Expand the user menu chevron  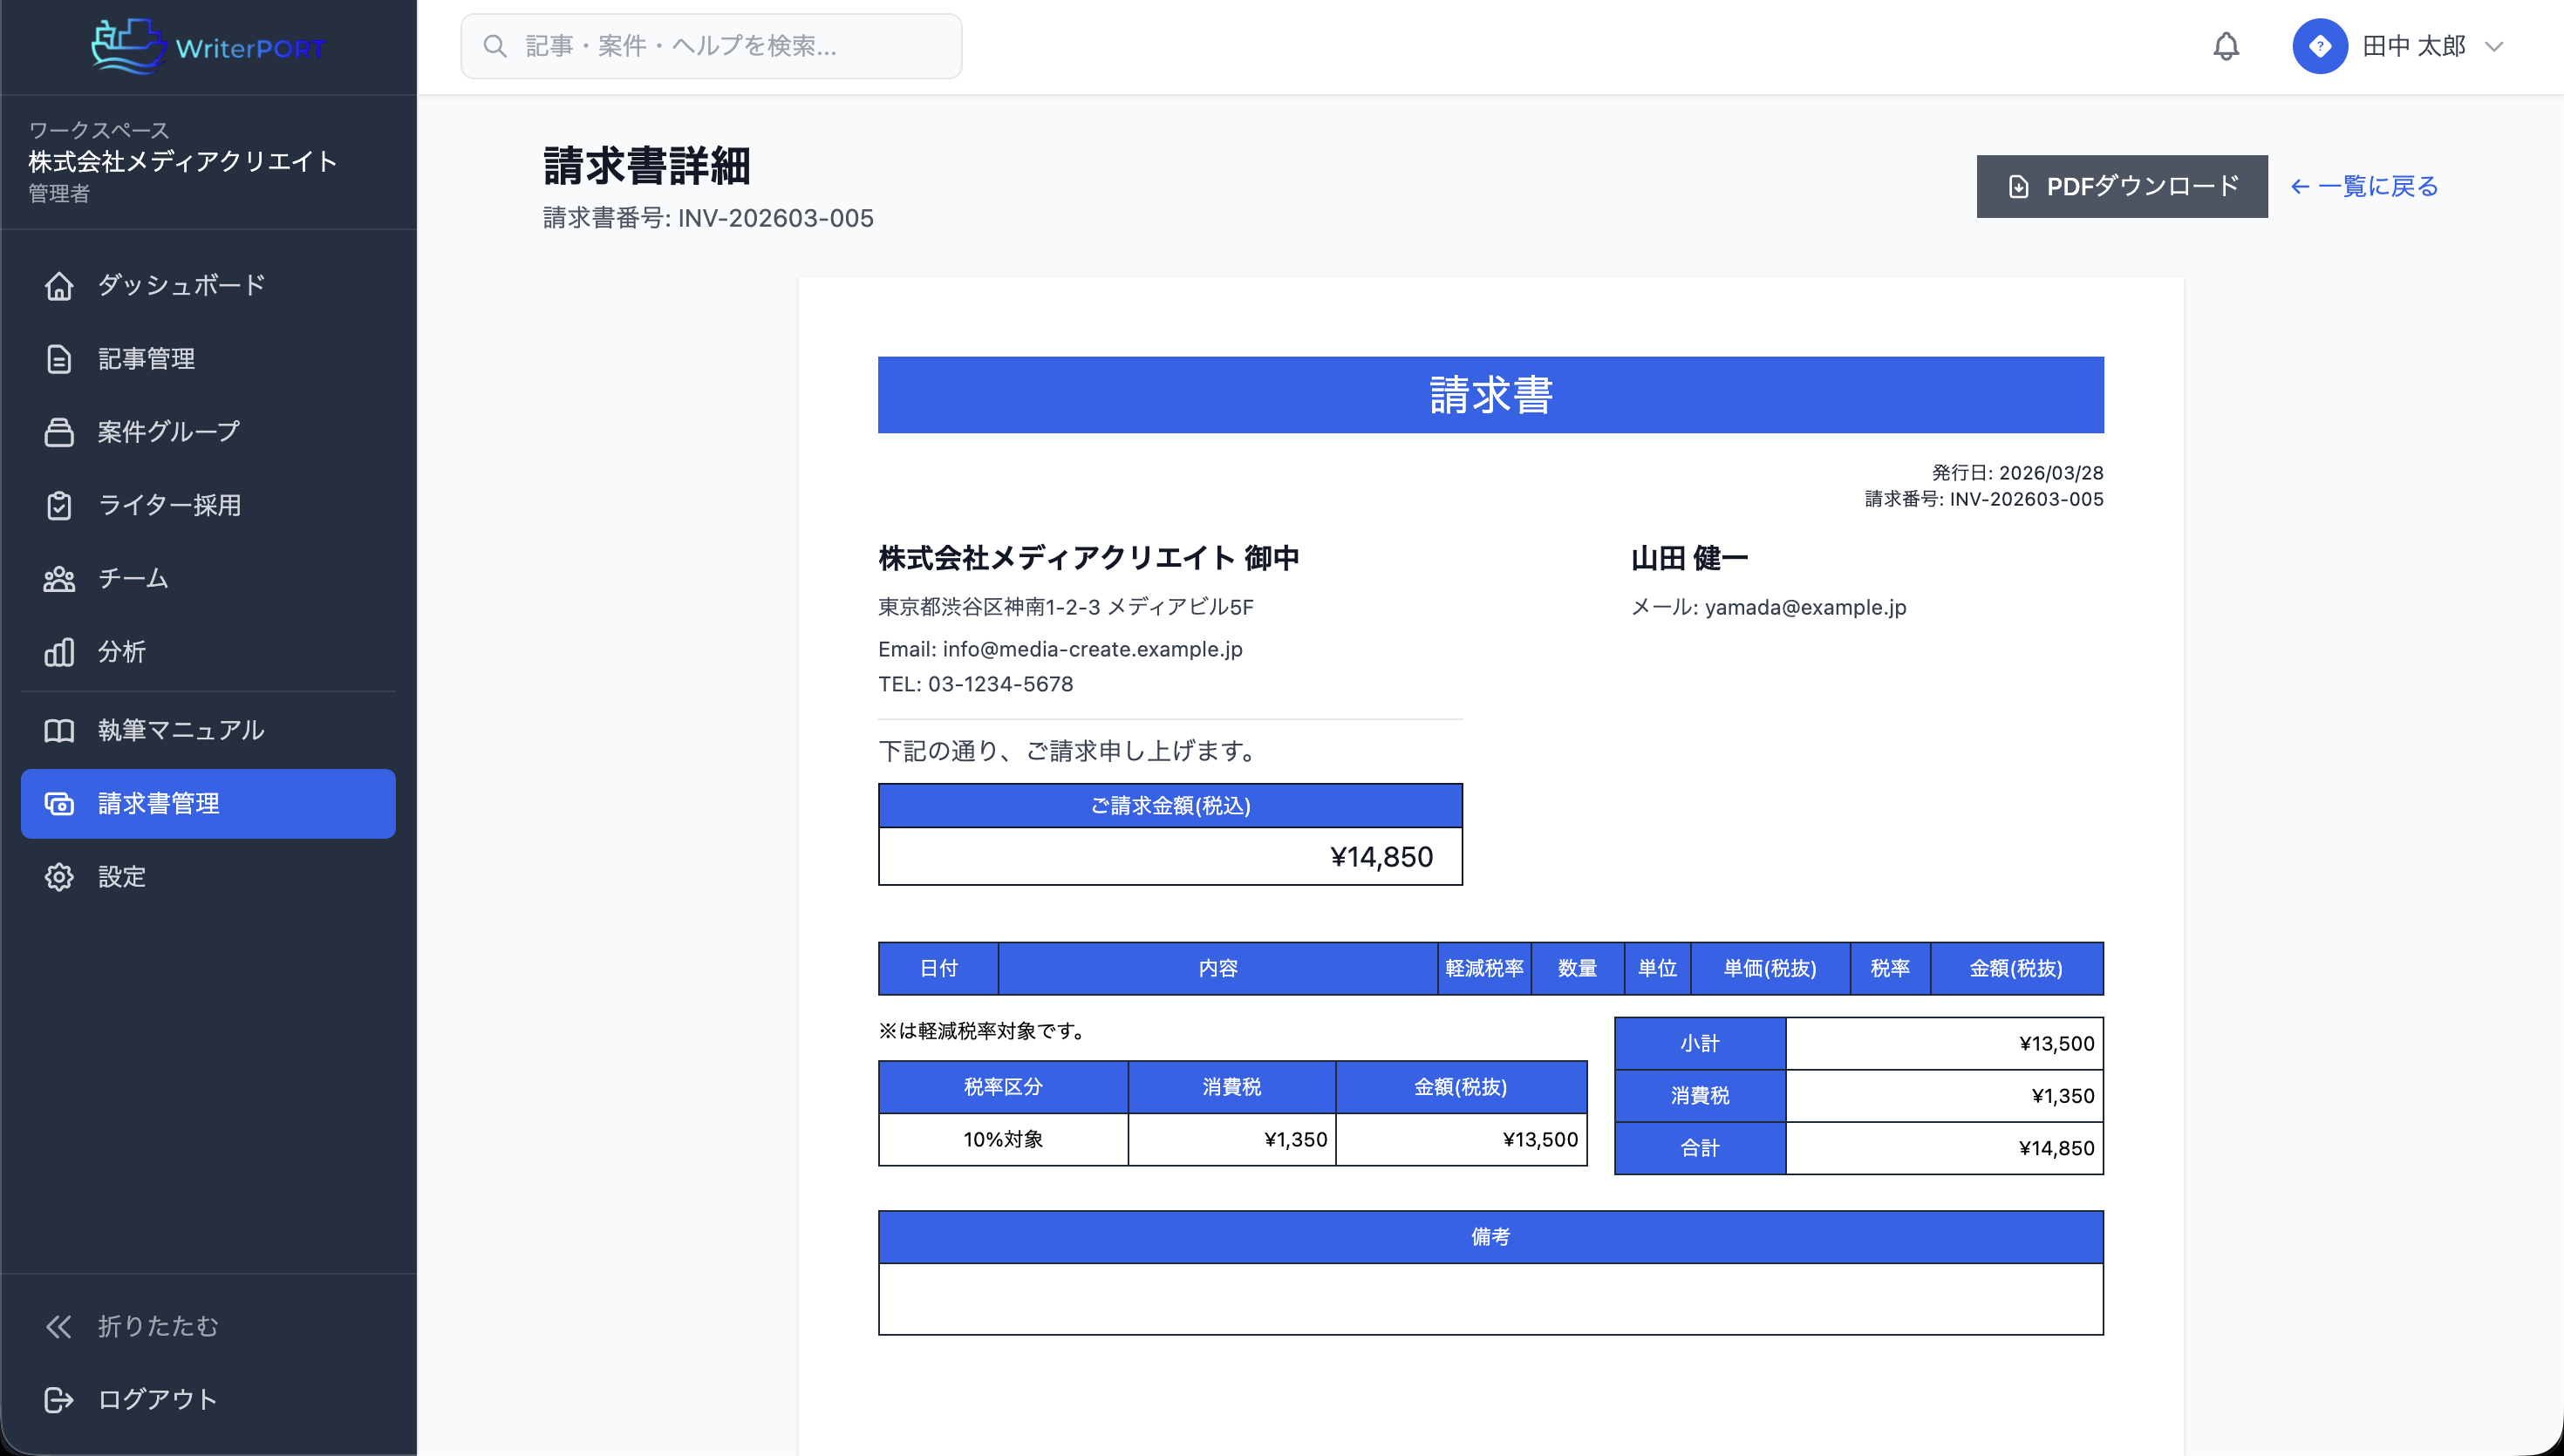tap(2493, 46)
